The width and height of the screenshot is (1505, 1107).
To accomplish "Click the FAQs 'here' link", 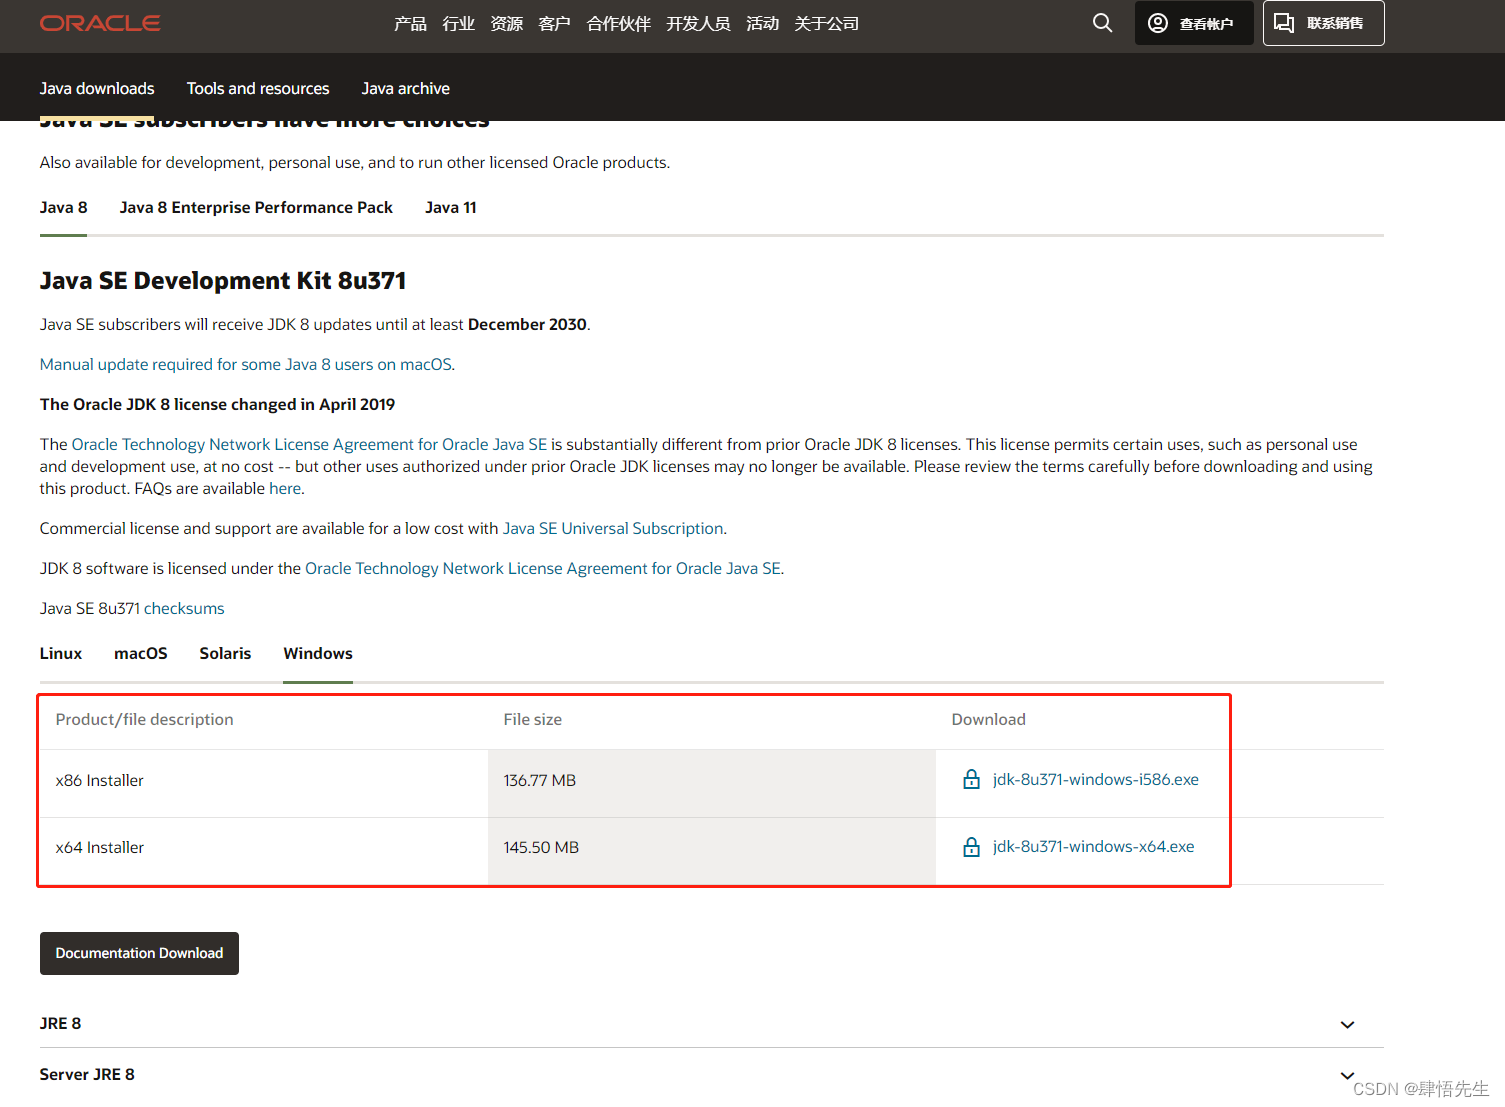I will 285,488.
